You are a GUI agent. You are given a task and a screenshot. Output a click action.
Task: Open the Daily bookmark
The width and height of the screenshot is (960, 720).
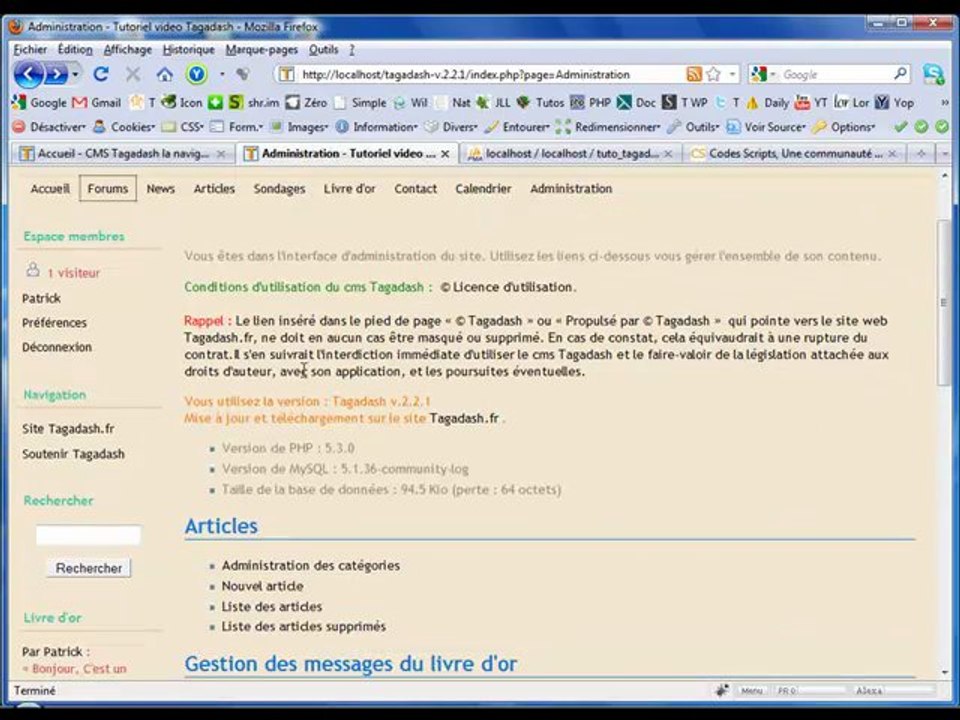pos(767,102)
